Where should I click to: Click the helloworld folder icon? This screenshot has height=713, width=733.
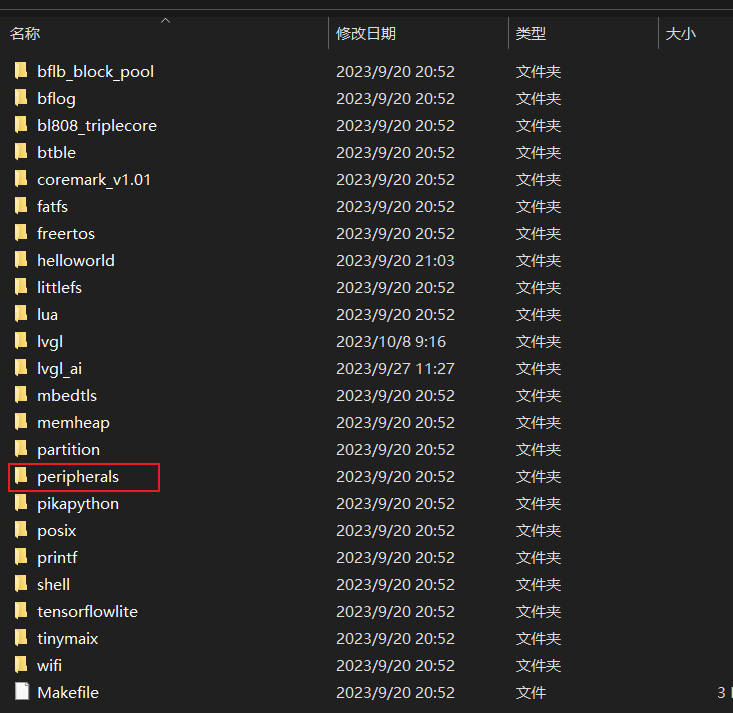pyautogui.click(x=21, y=260)
